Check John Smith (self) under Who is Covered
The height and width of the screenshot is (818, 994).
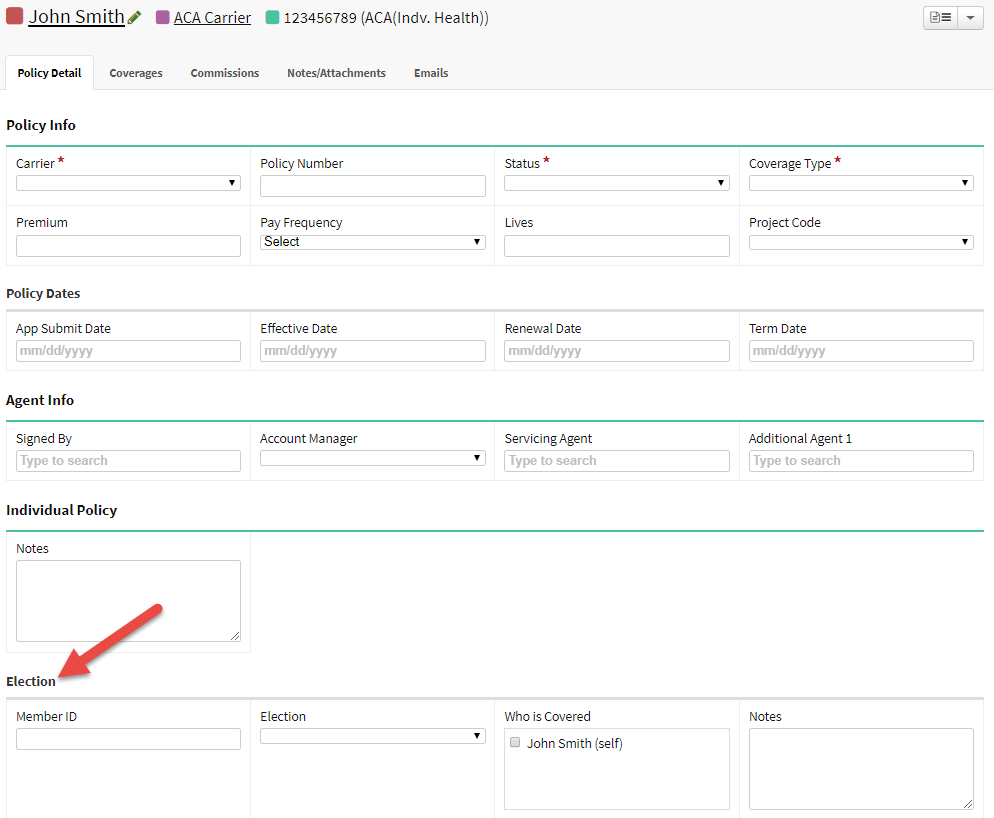pyautogui.click(x=515, y=742)
